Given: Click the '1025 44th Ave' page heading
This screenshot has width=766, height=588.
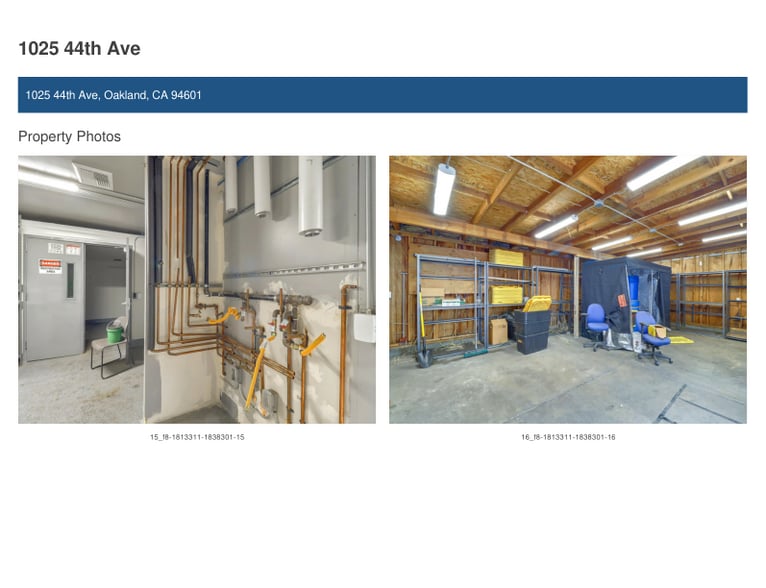Looking at the screenshot, I should (79, 48).
